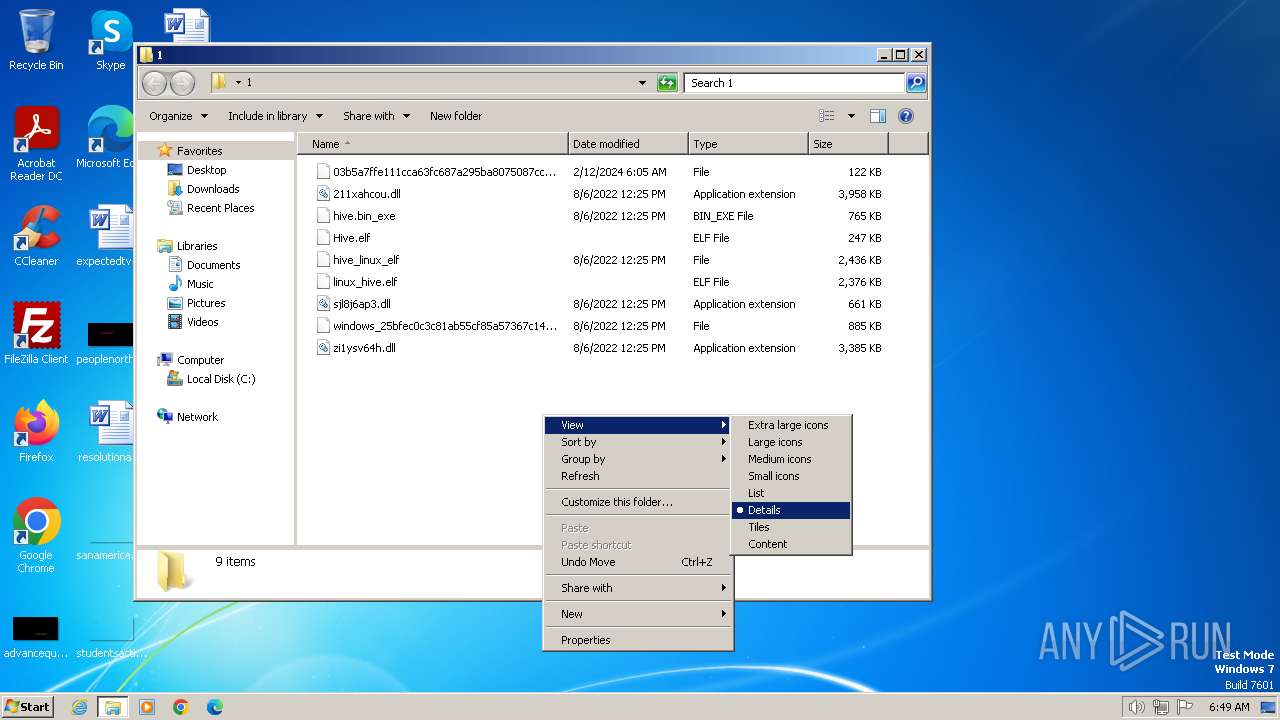
Task: Click Refresh in the context menu
Action: [638, 476]
